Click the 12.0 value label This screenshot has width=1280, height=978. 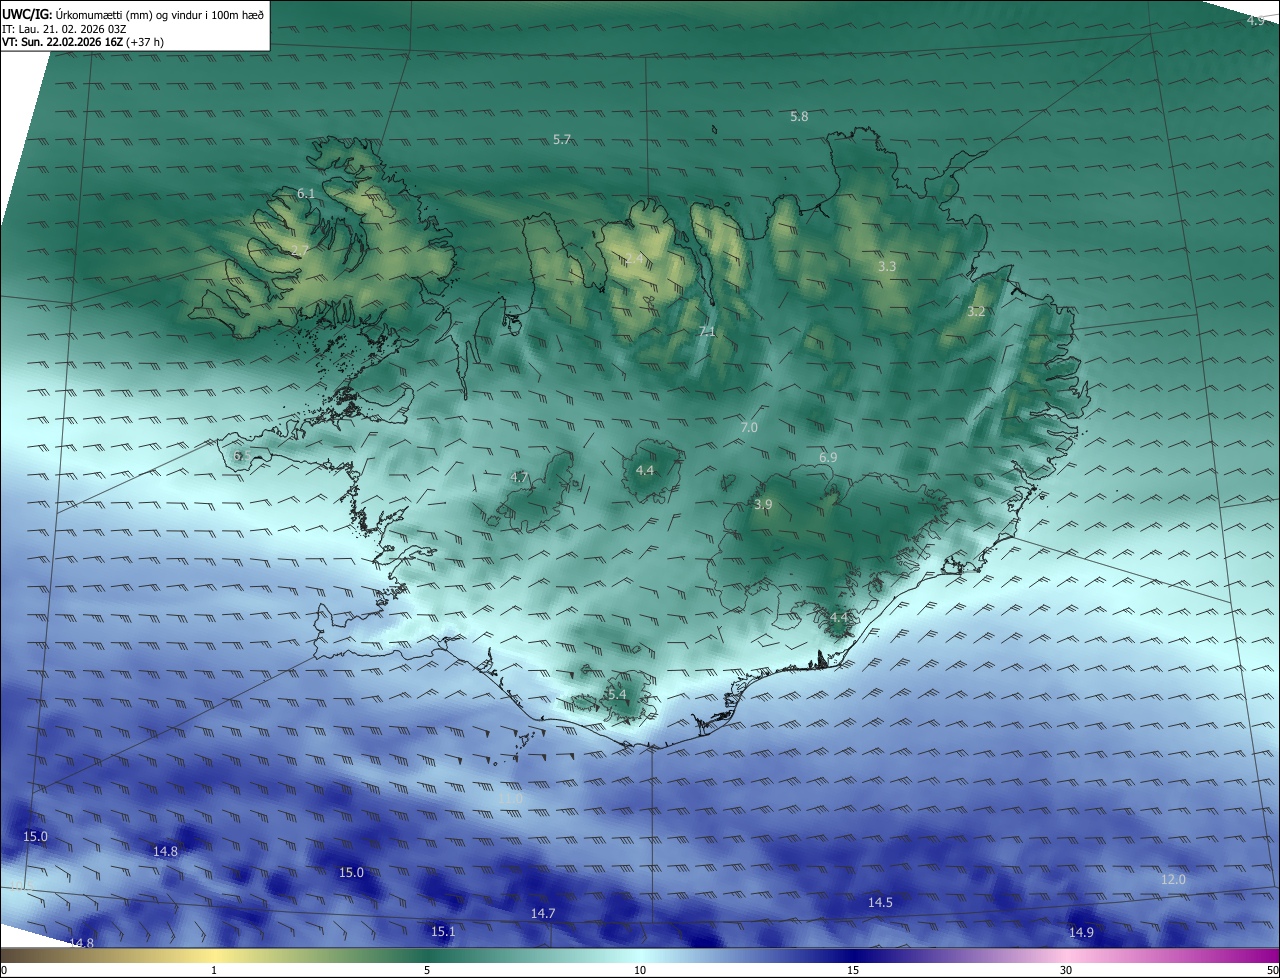click(x=1173, y=880)
